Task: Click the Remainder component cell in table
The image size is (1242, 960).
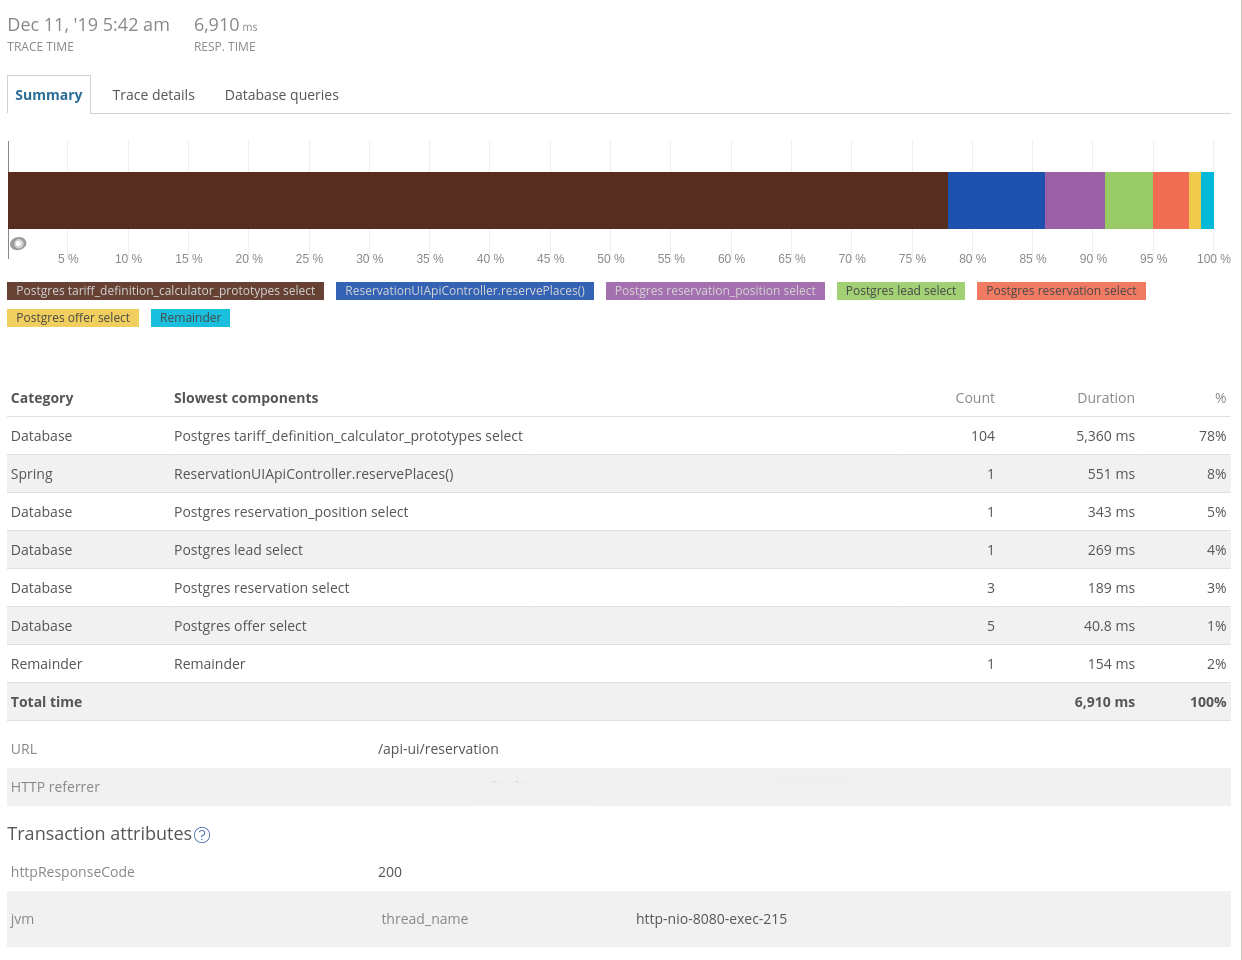Action: 210,664
